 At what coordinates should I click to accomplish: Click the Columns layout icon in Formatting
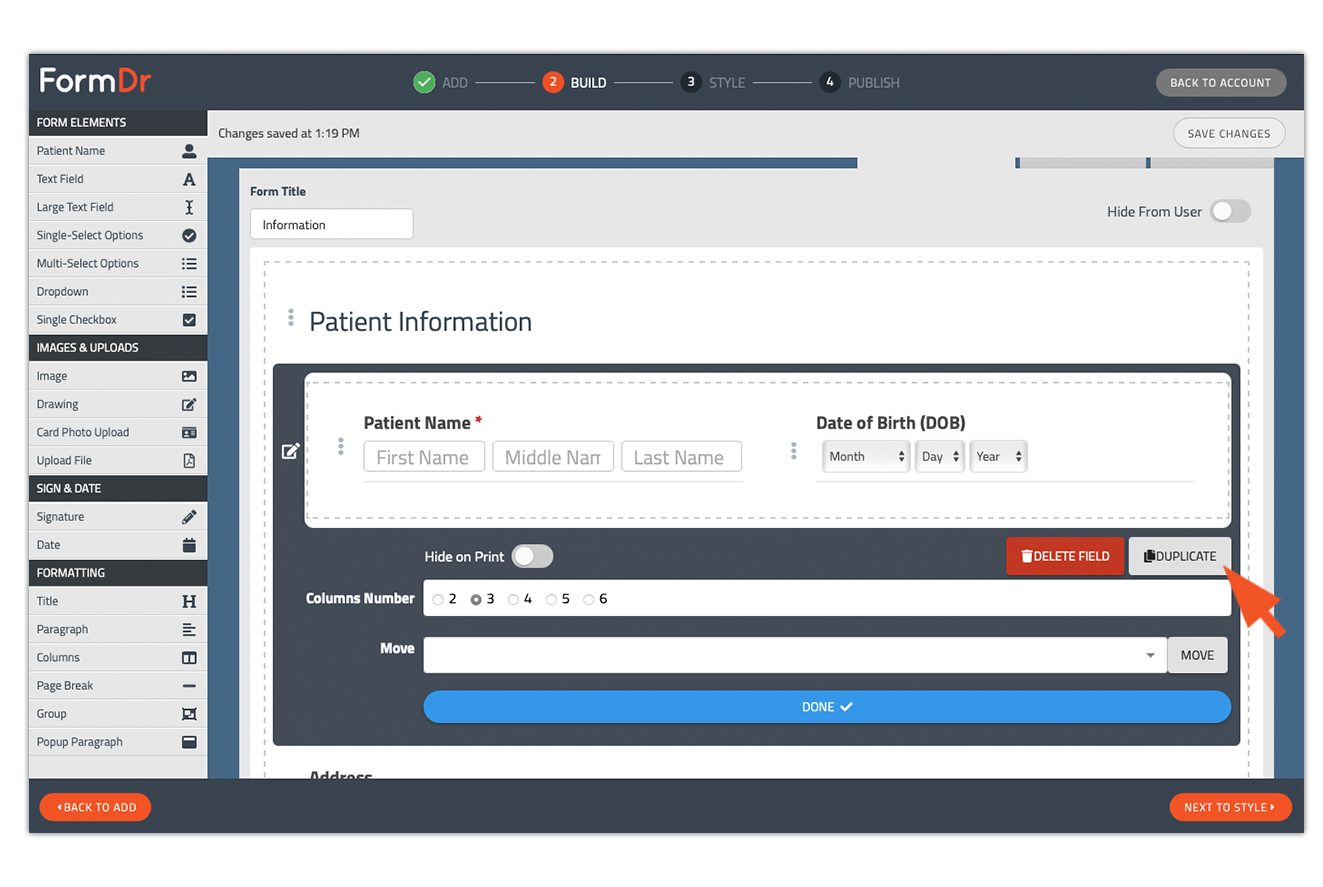[x=189, y=658]
